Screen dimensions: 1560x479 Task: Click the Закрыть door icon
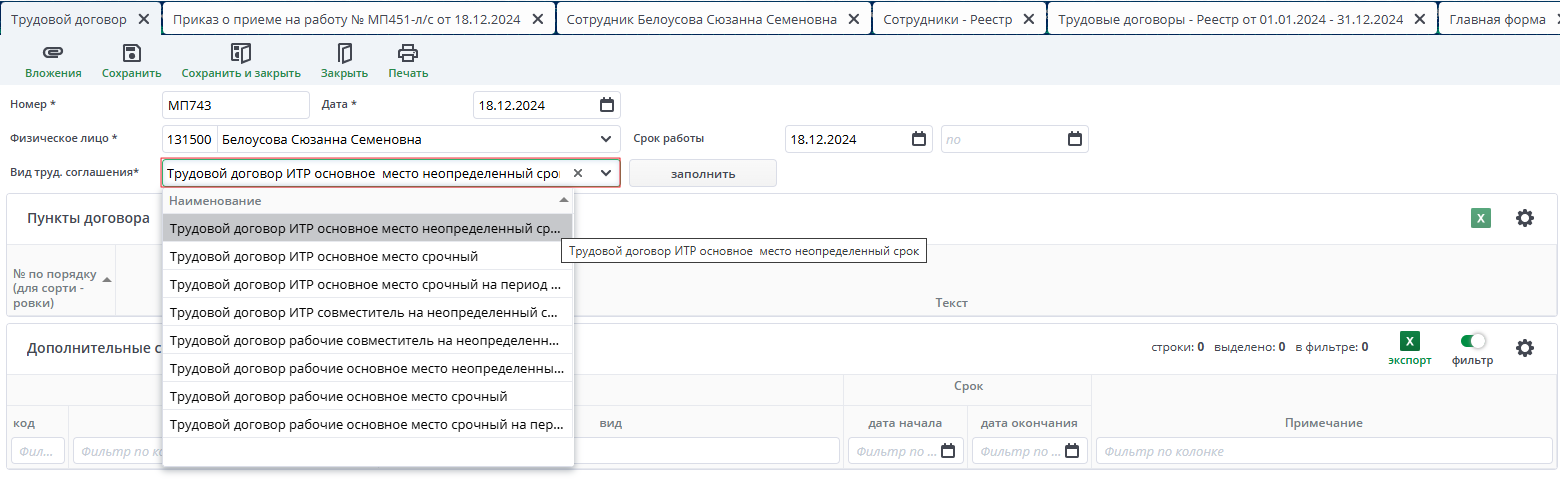pos(344,54)
